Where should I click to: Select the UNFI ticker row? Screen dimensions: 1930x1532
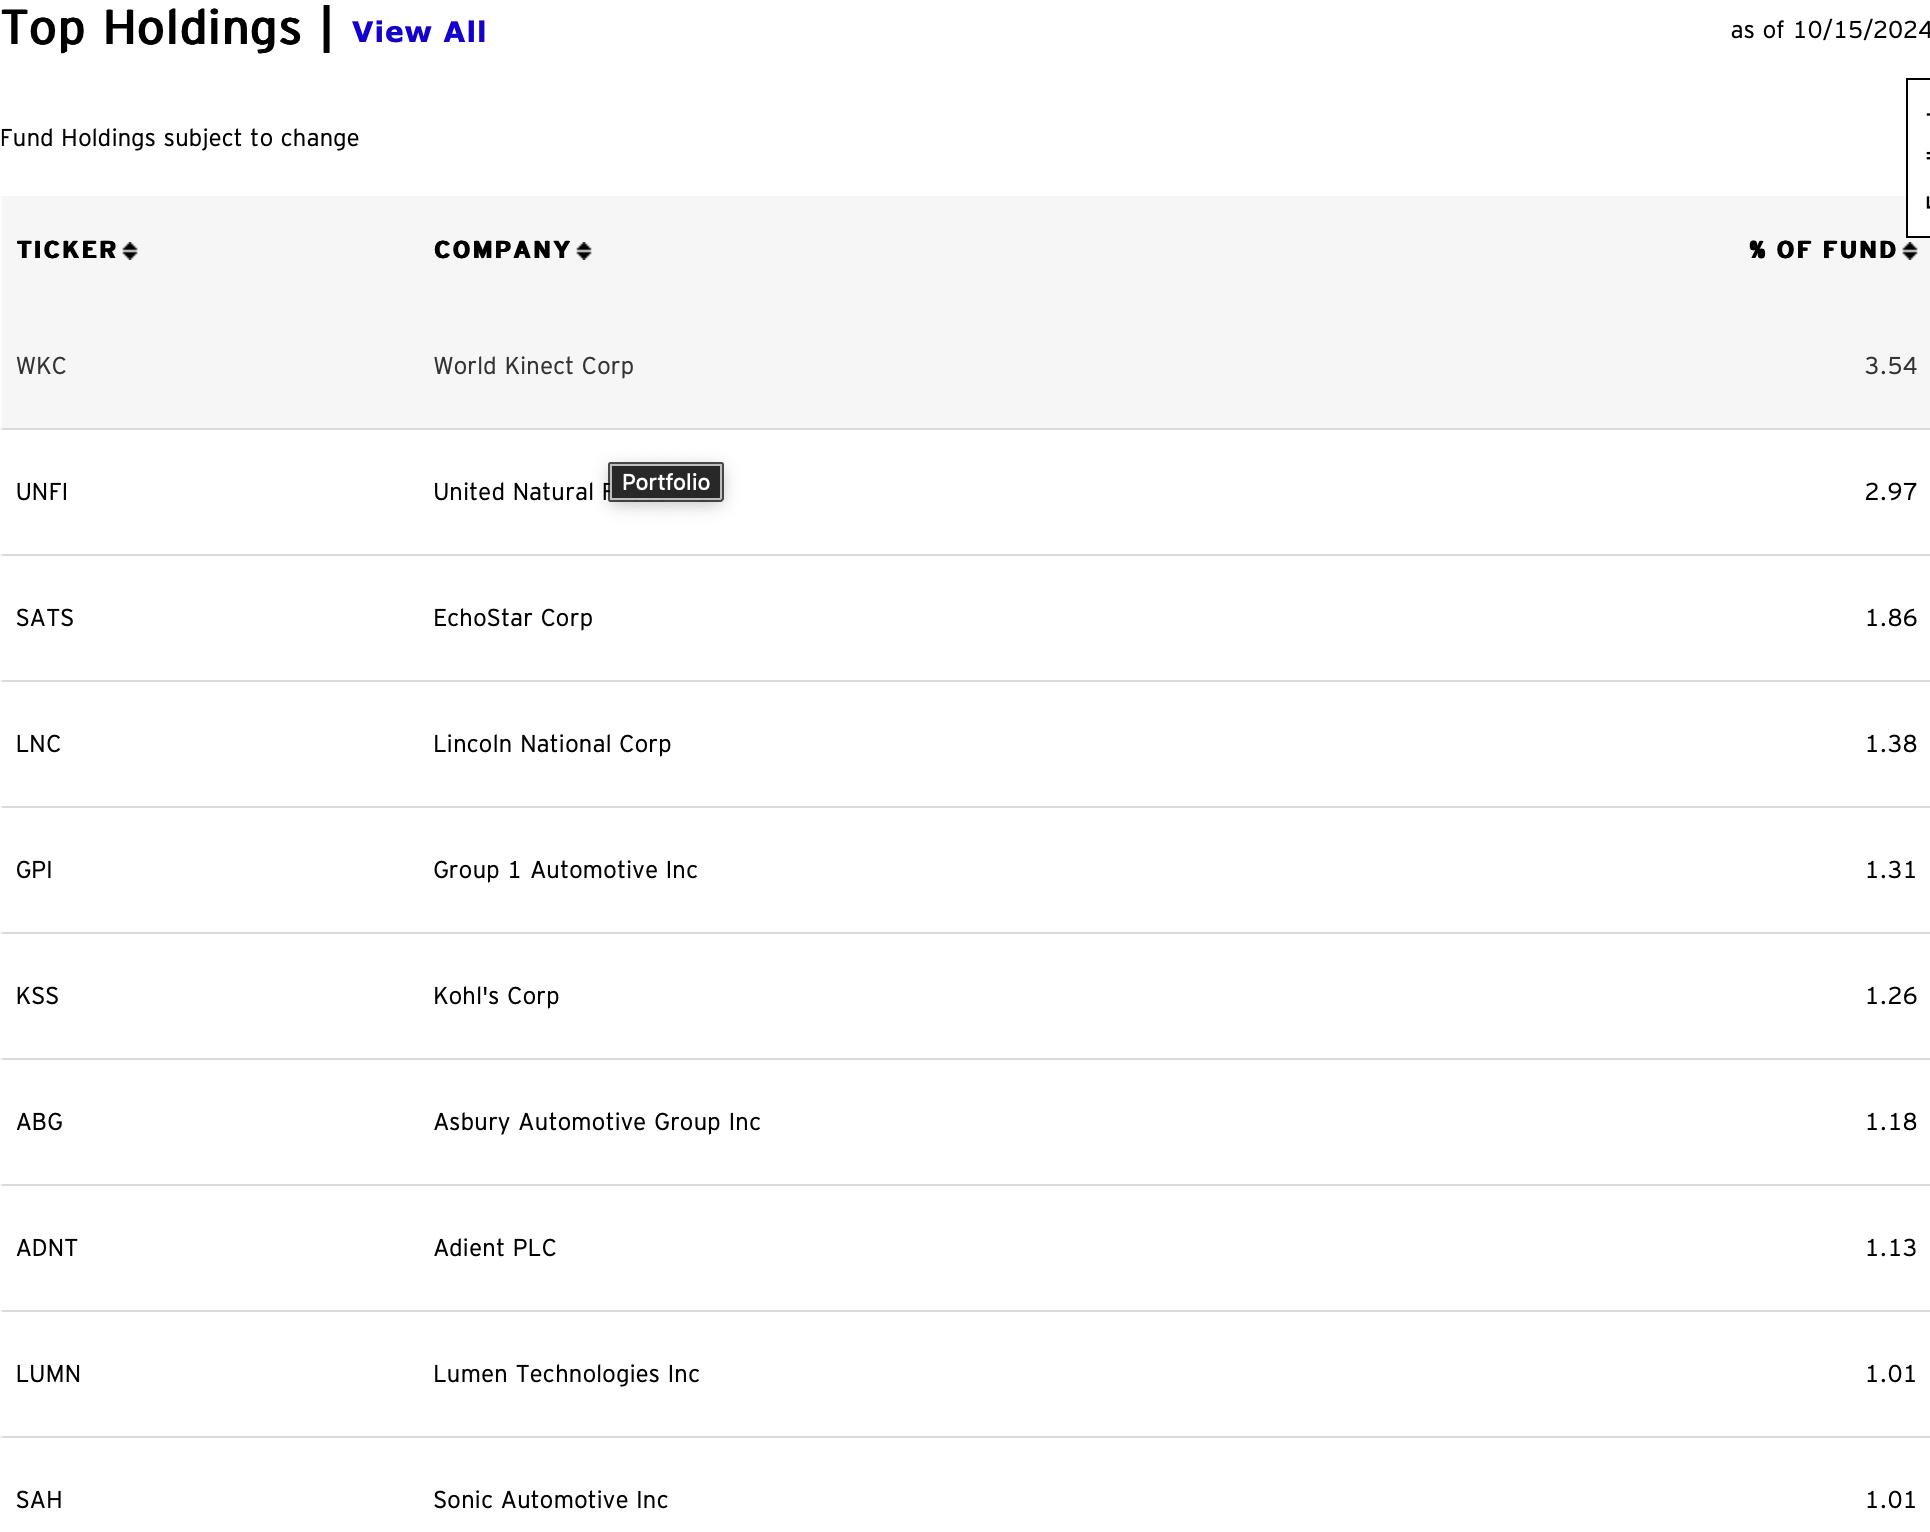click(x=965, y=492)
